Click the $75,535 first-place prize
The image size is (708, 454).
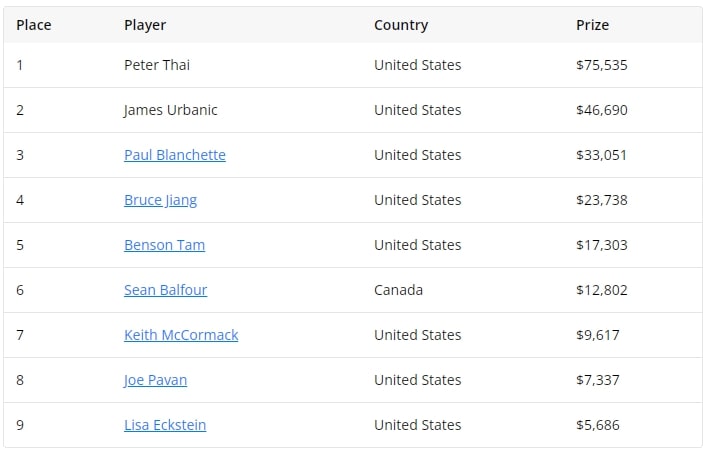point(602,65)
